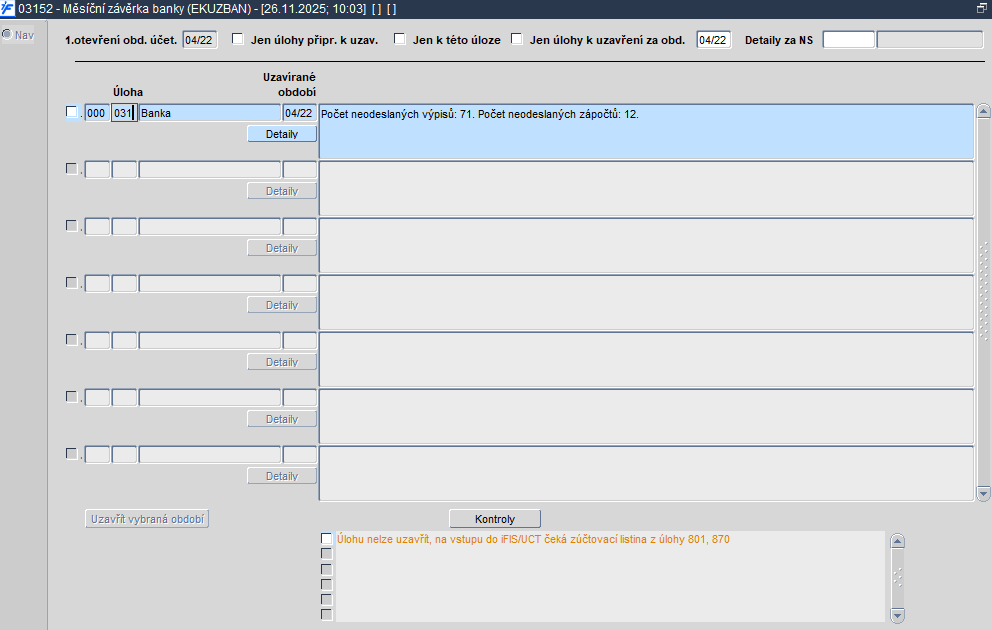Toggle 'Jen k této úloze' checkbox
992x630 pixels.
[400, 39]
